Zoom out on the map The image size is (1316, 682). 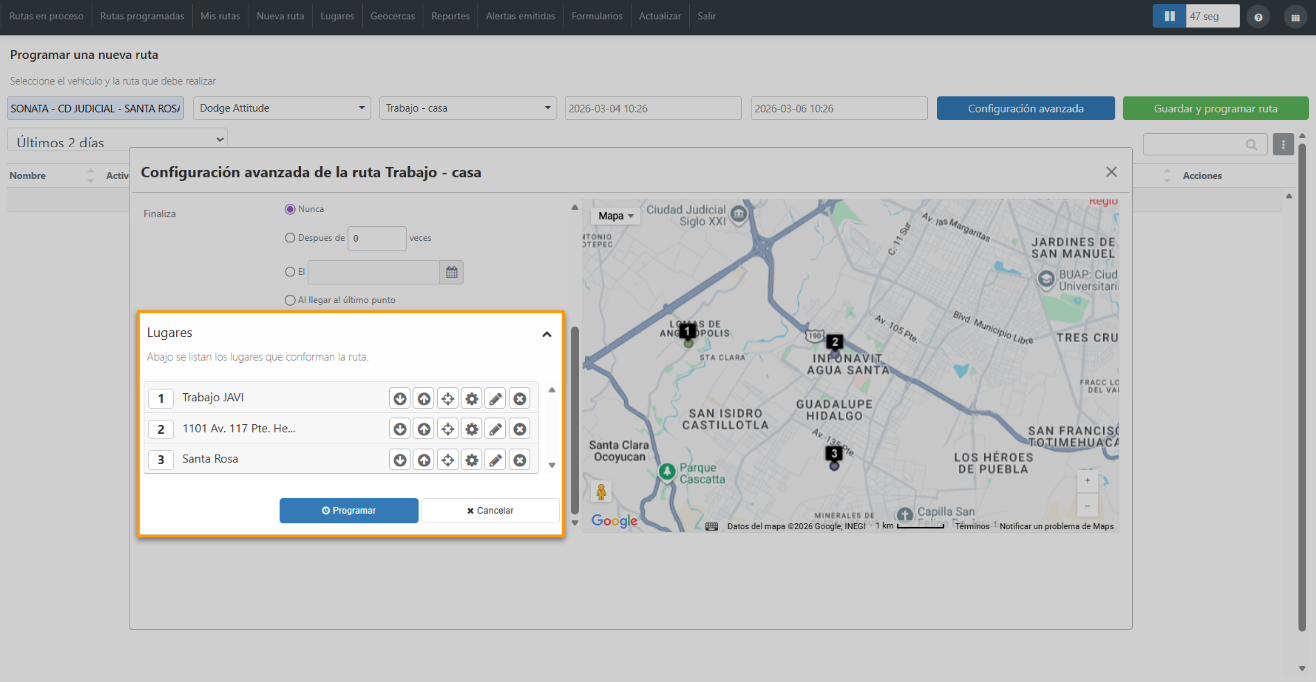coord(1088,504)
